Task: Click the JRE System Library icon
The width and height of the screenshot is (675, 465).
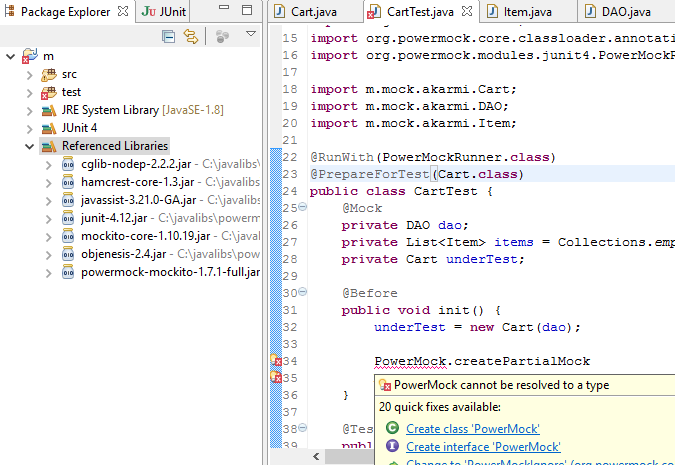Action: click(x=49, y=111)
